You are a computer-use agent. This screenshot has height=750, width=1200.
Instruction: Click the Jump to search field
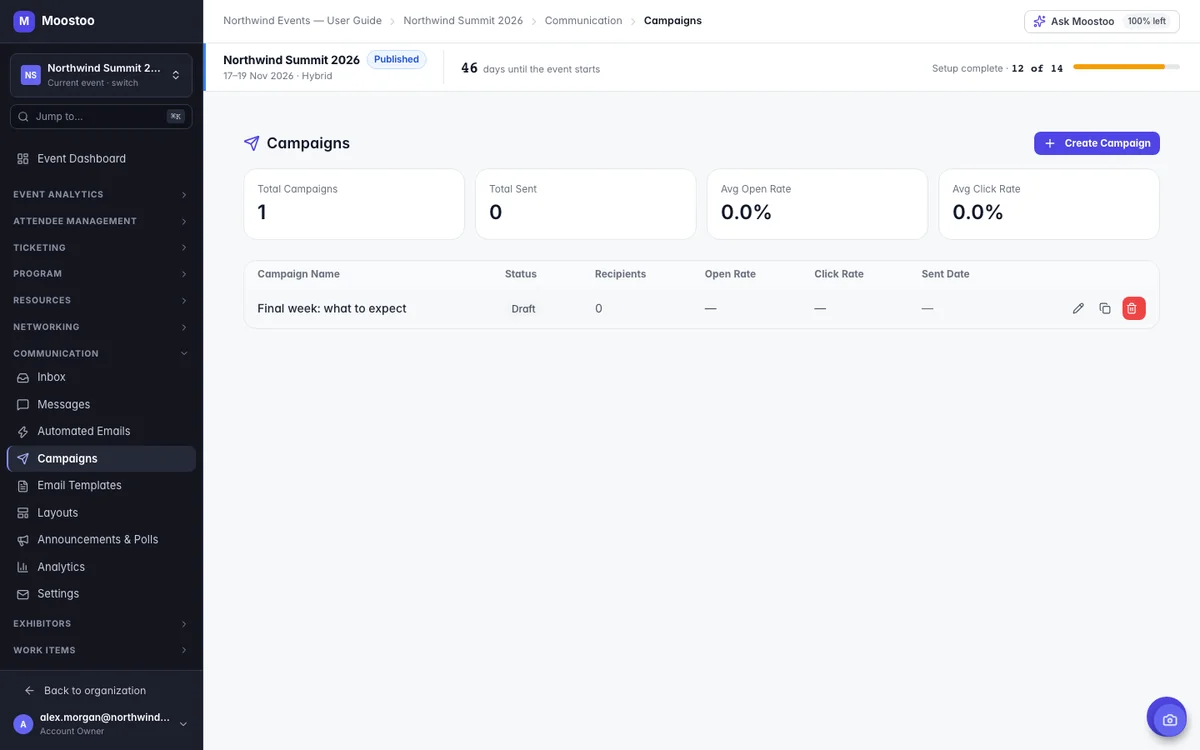(x=101, y=117)
